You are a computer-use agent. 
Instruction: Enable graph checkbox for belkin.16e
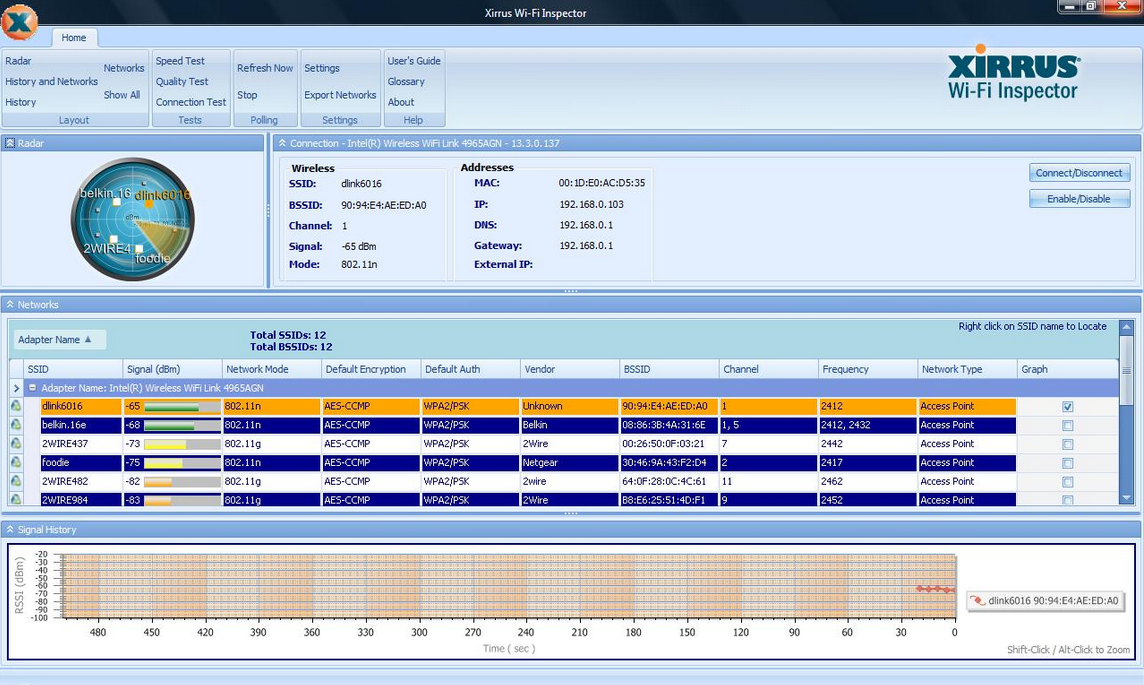pos(1067,425)
